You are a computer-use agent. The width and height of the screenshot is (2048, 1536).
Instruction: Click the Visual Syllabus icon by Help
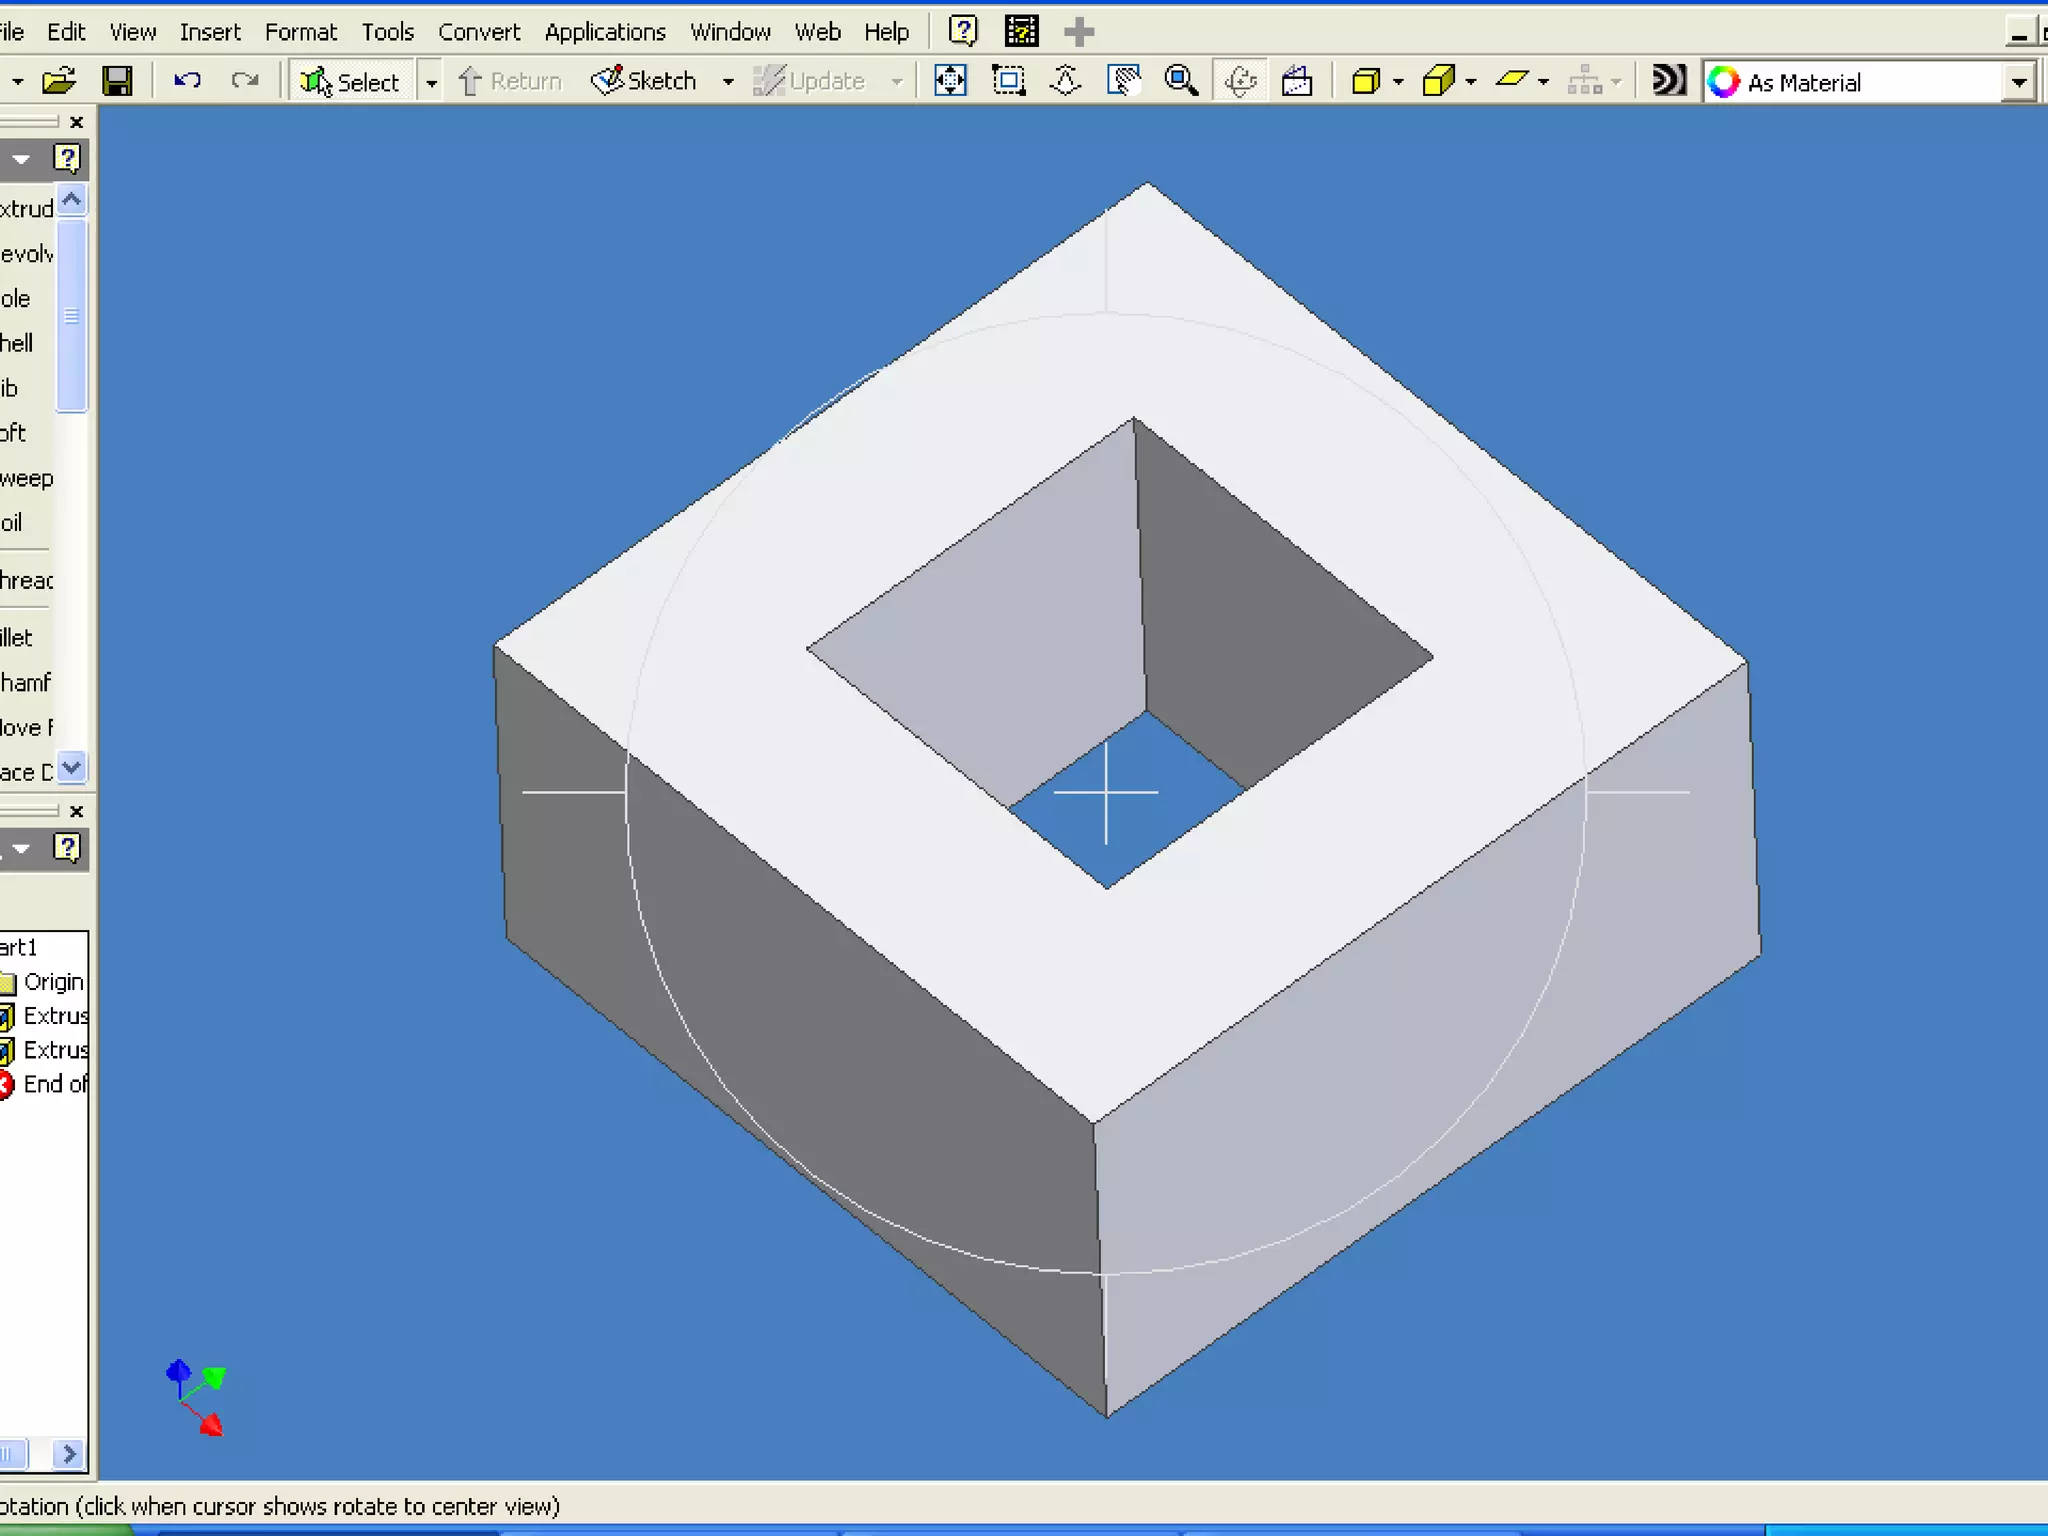[1021, 32]
